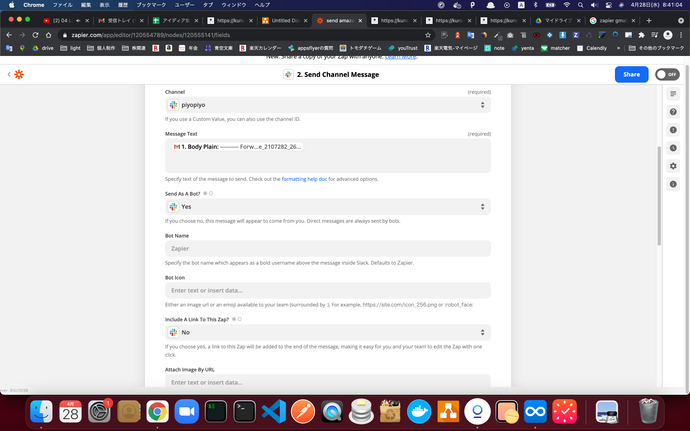Open a new Chrome tab
This screenshot has width=690, height=431.
point(649,20)
